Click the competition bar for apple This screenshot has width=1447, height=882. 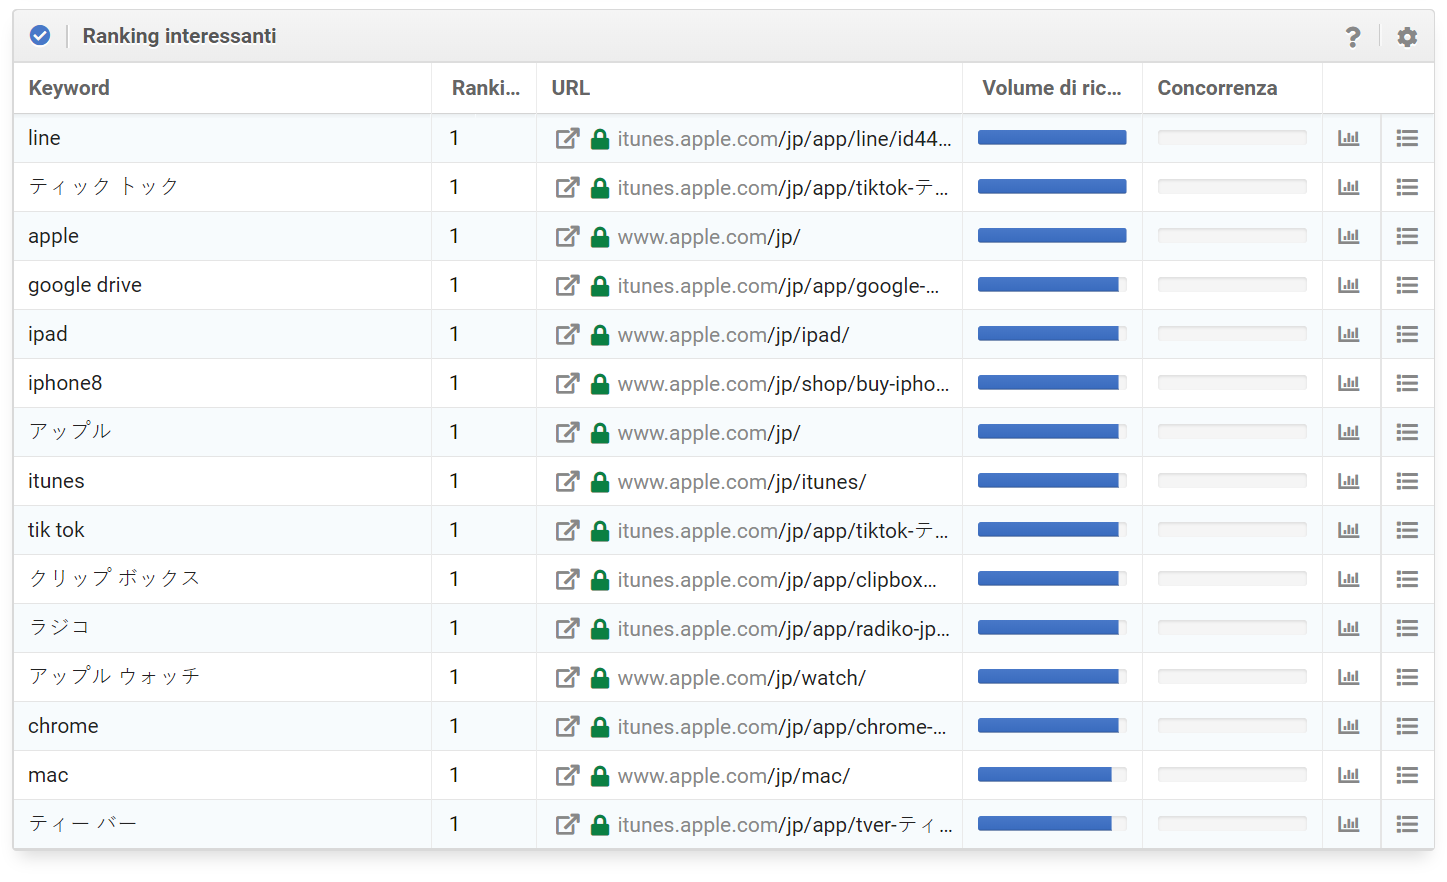pyautogui.click(x=1232, y=236)
